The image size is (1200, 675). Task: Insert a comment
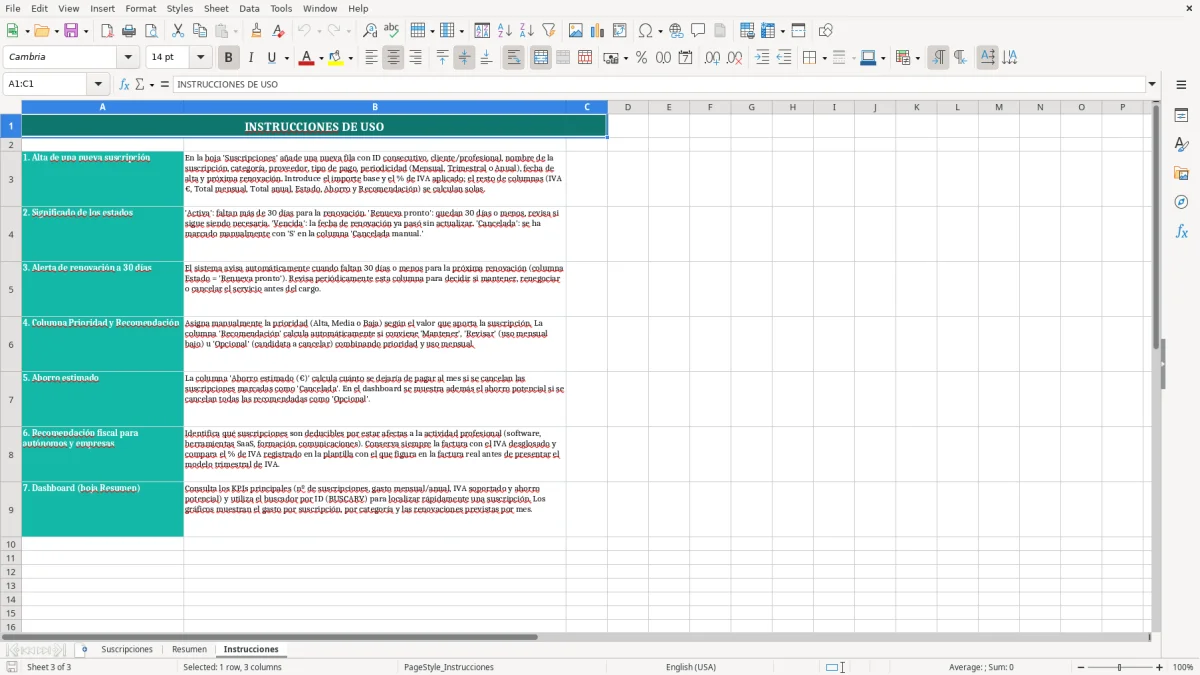tap(698, 31)
